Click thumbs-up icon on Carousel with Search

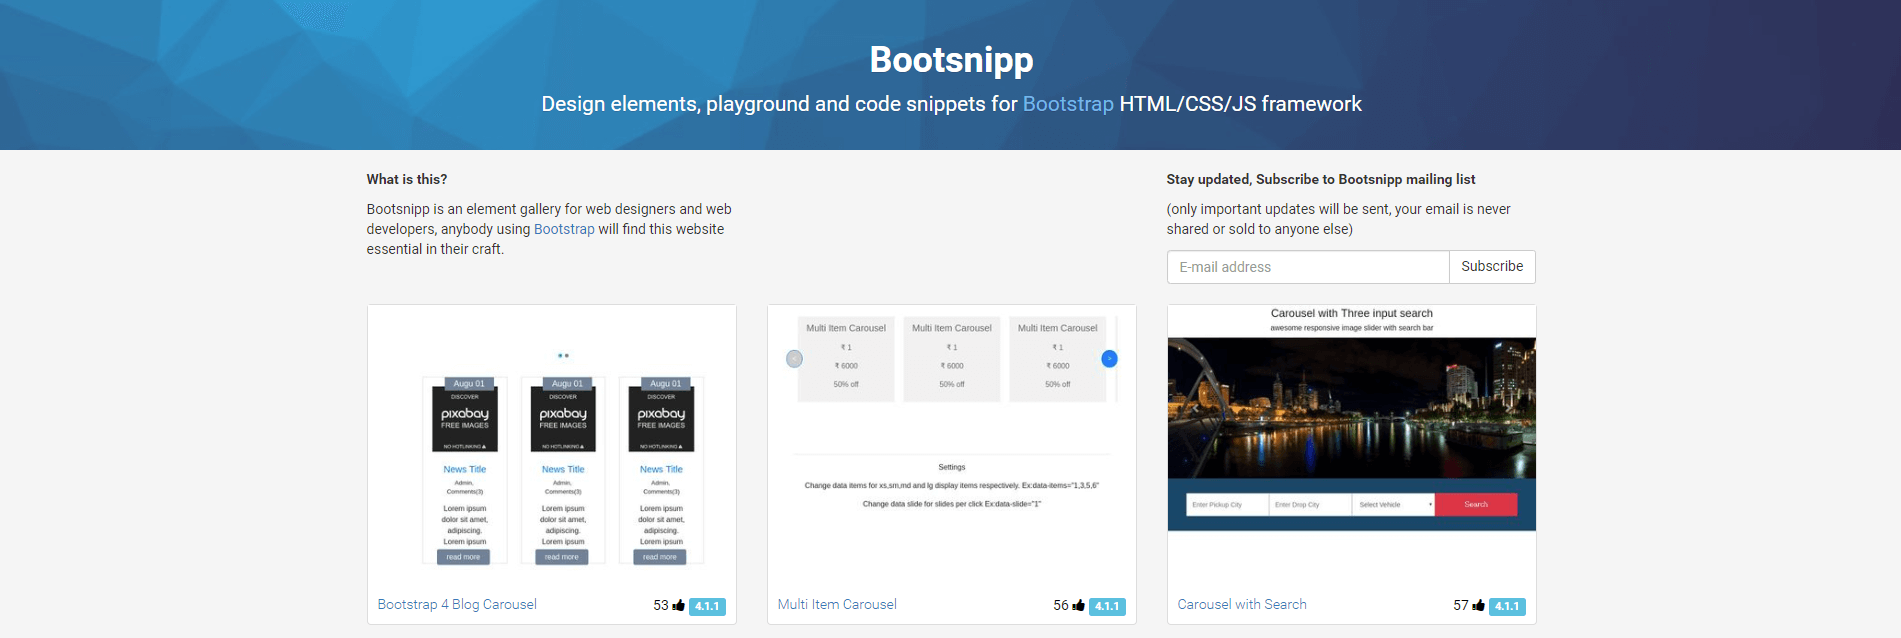1479,605
